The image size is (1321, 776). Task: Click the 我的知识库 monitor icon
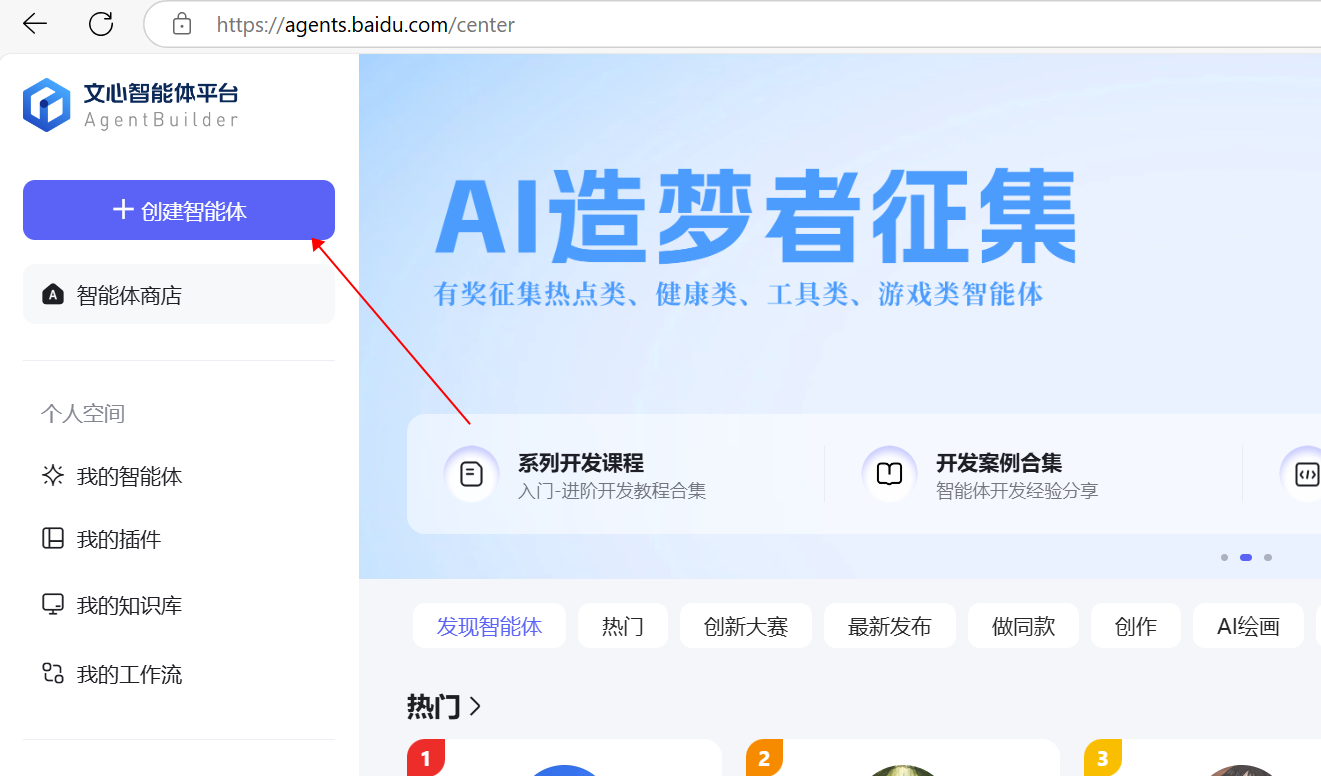[x=53, y=605]
